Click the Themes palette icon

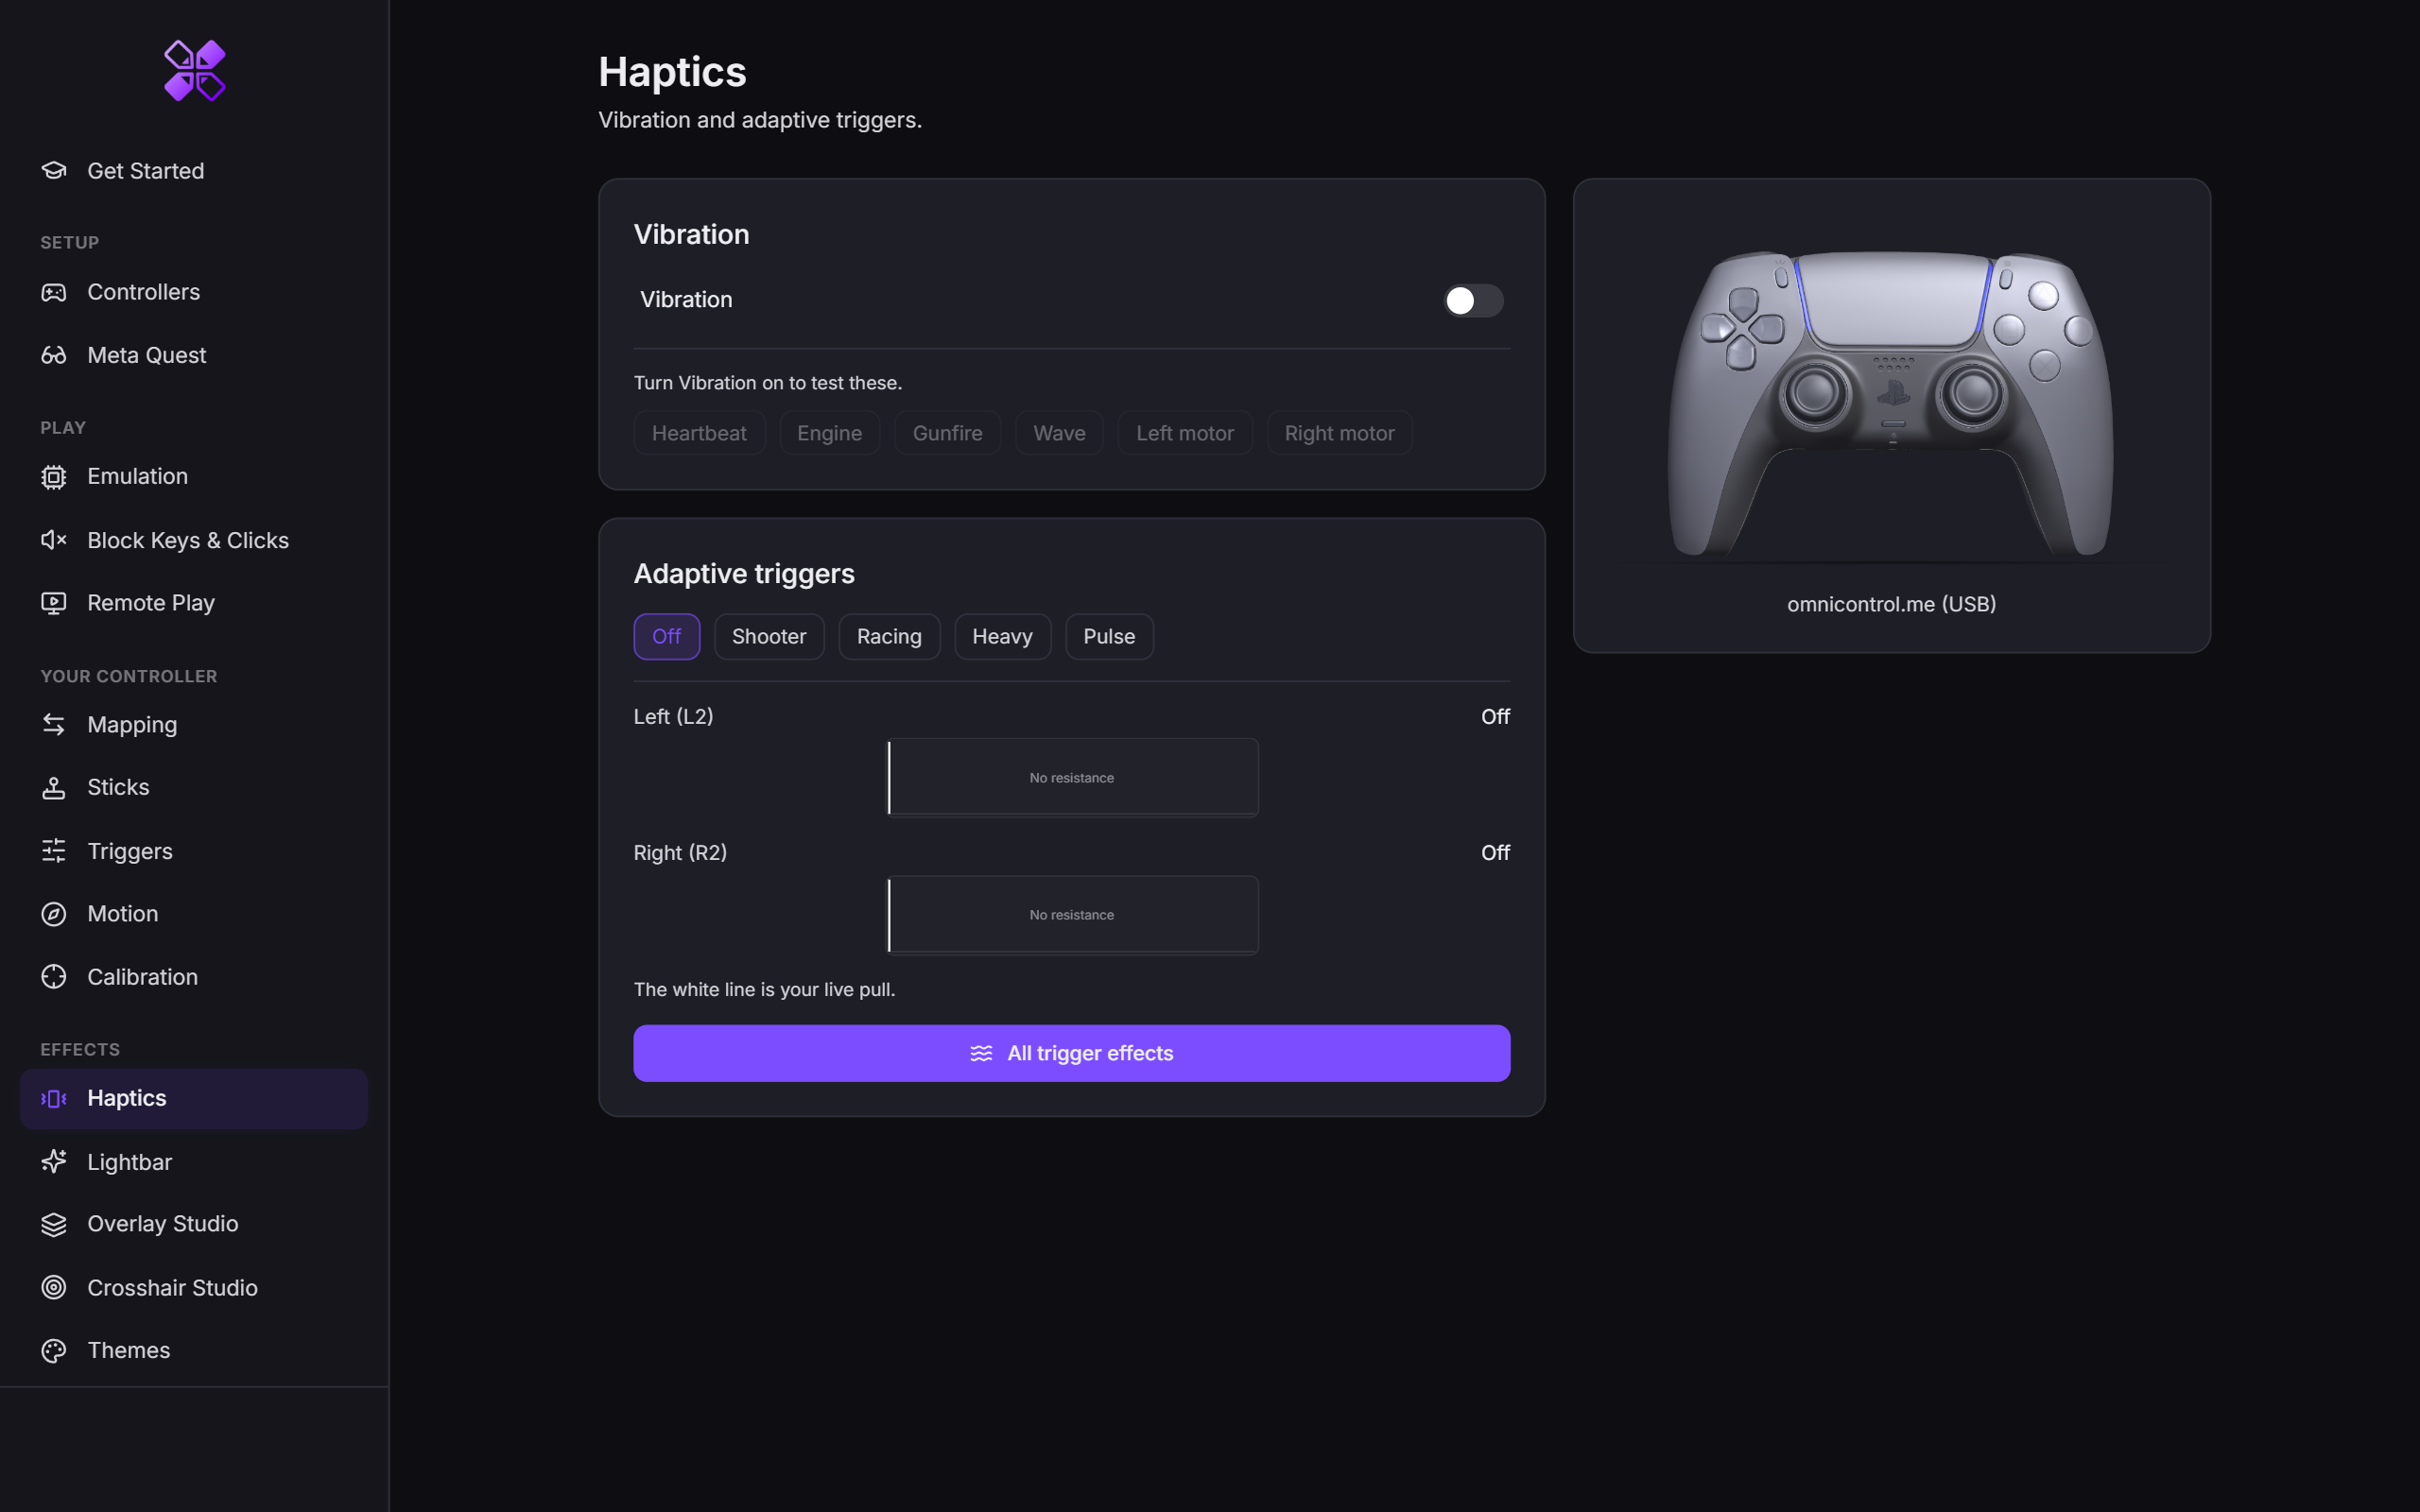54,1351
